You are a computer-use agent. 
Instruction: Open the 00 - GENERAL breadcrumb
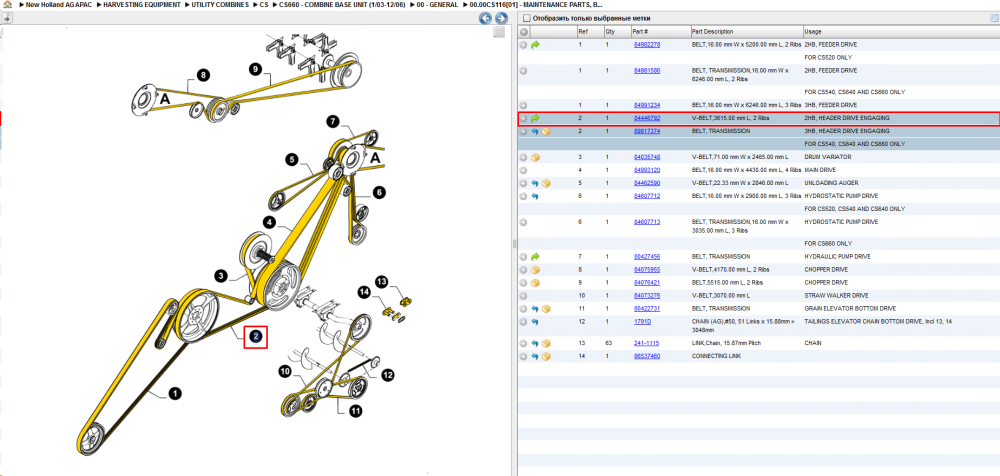tap(438, 4)
